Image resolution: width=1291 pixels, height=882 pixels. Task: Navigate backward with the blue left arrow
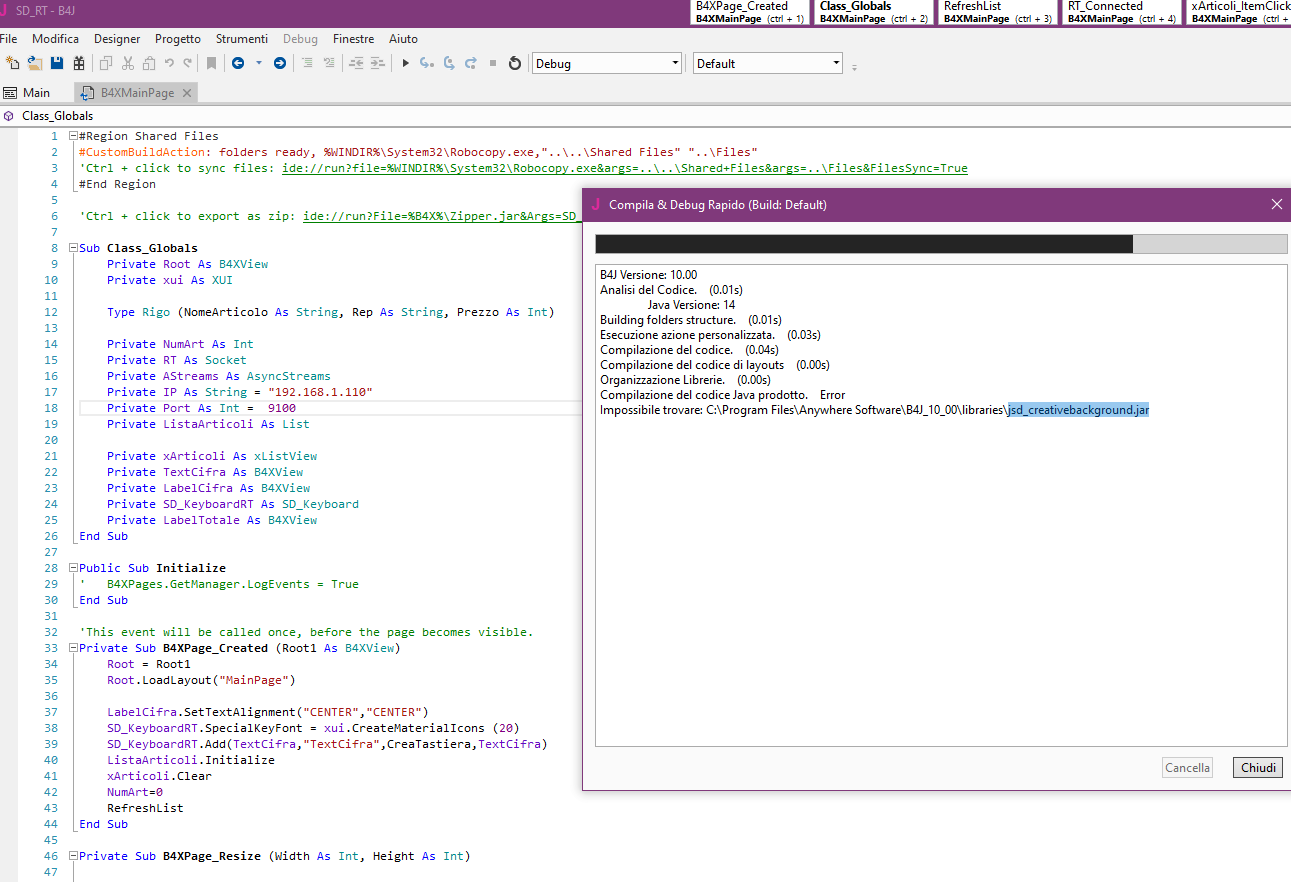(238, 63)
